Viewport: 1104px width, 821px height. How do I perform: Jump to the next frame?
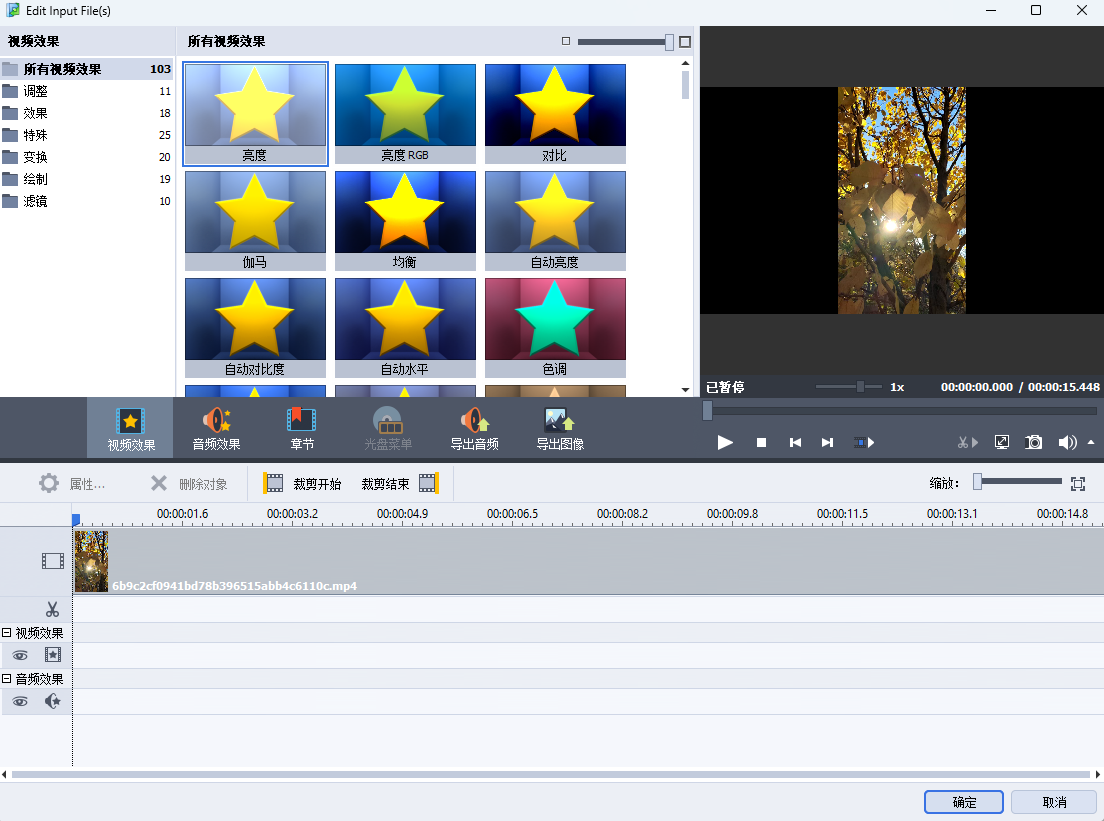point(827,442)
